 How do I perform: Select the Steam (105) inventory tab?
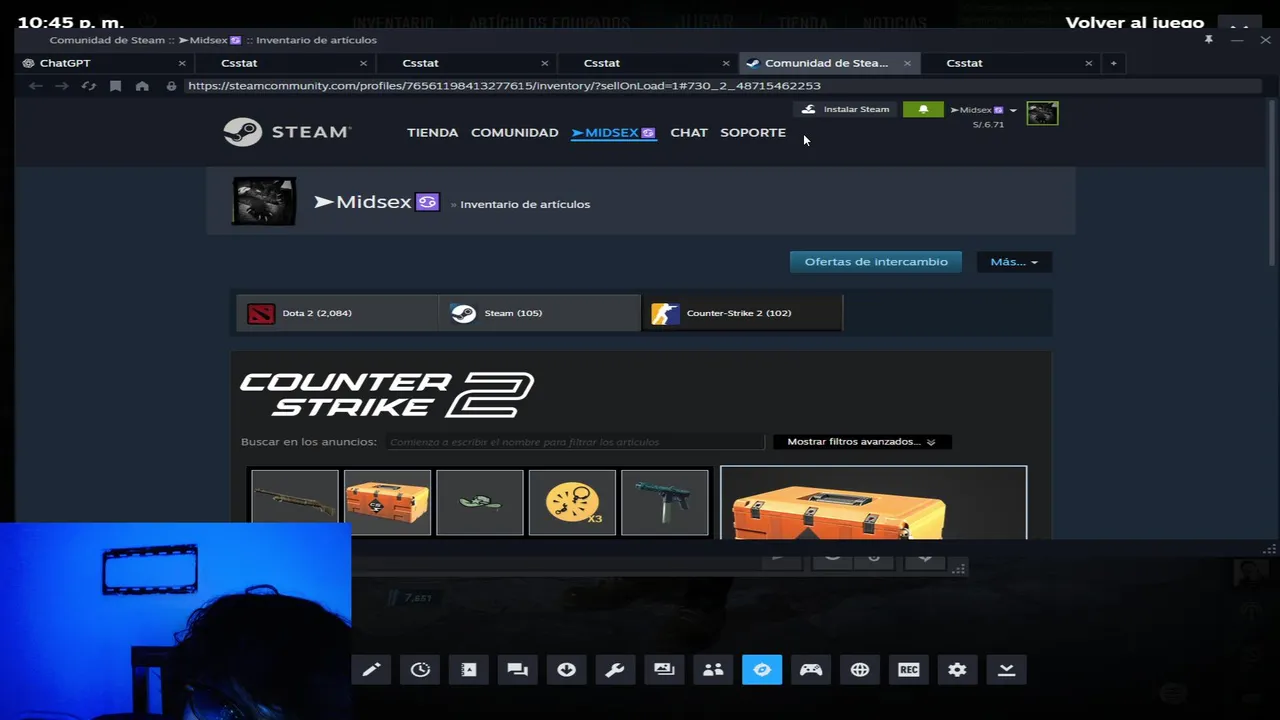point(540,313)
